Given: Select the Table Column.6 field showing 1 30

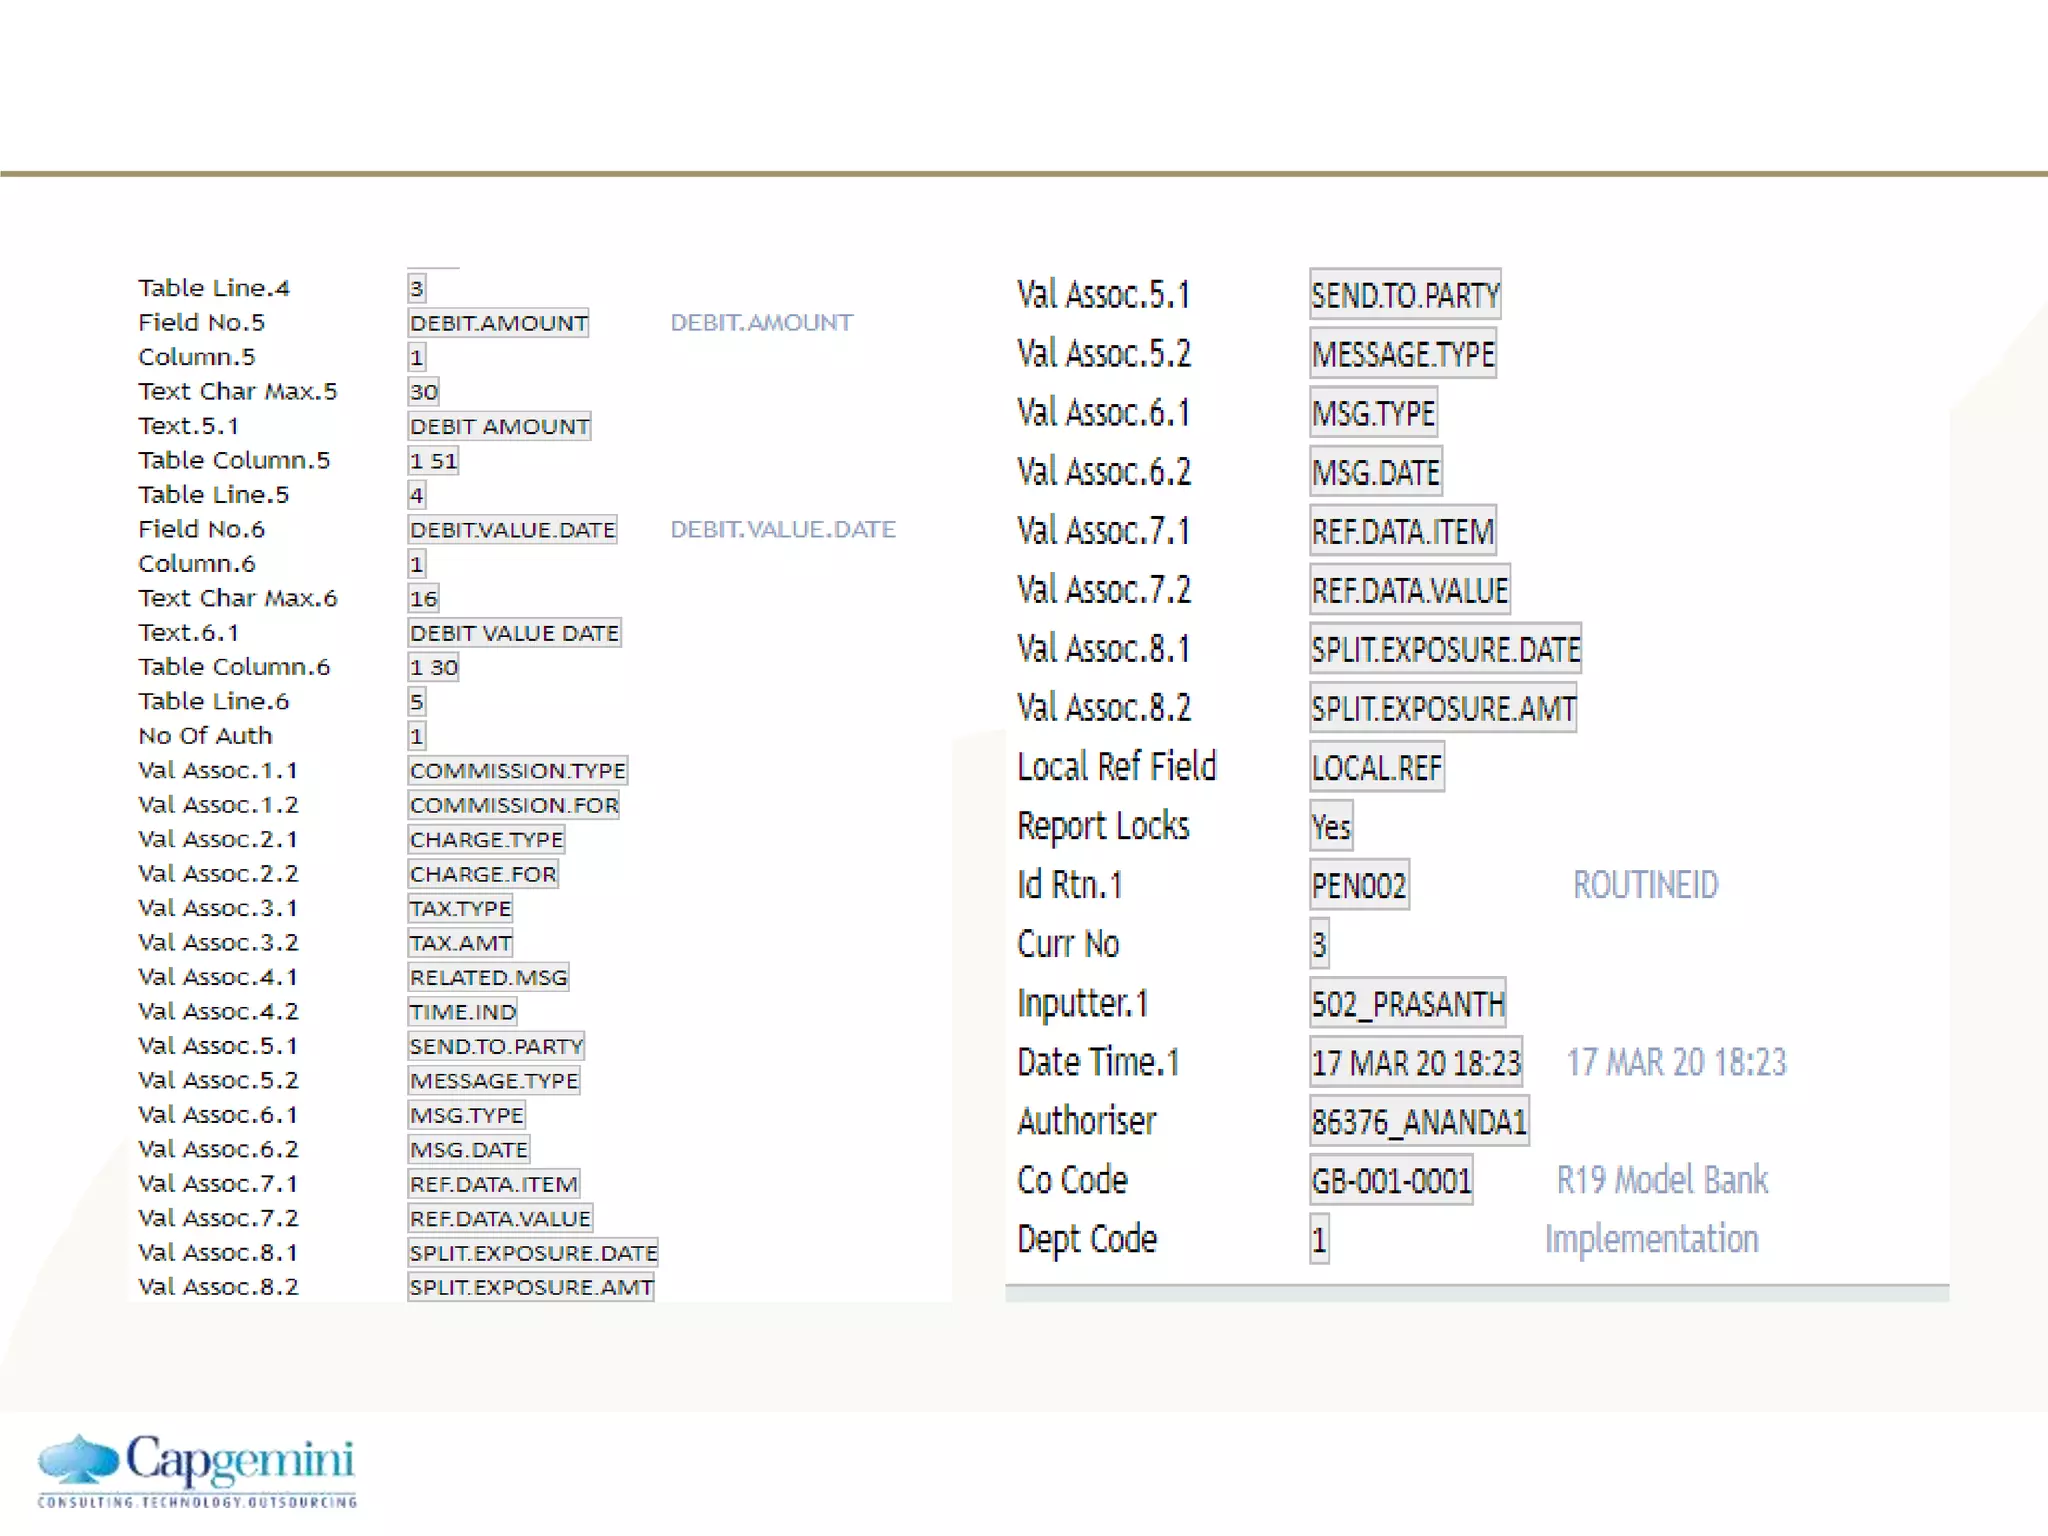Looking at the screenshot, I should coord(433,667).
